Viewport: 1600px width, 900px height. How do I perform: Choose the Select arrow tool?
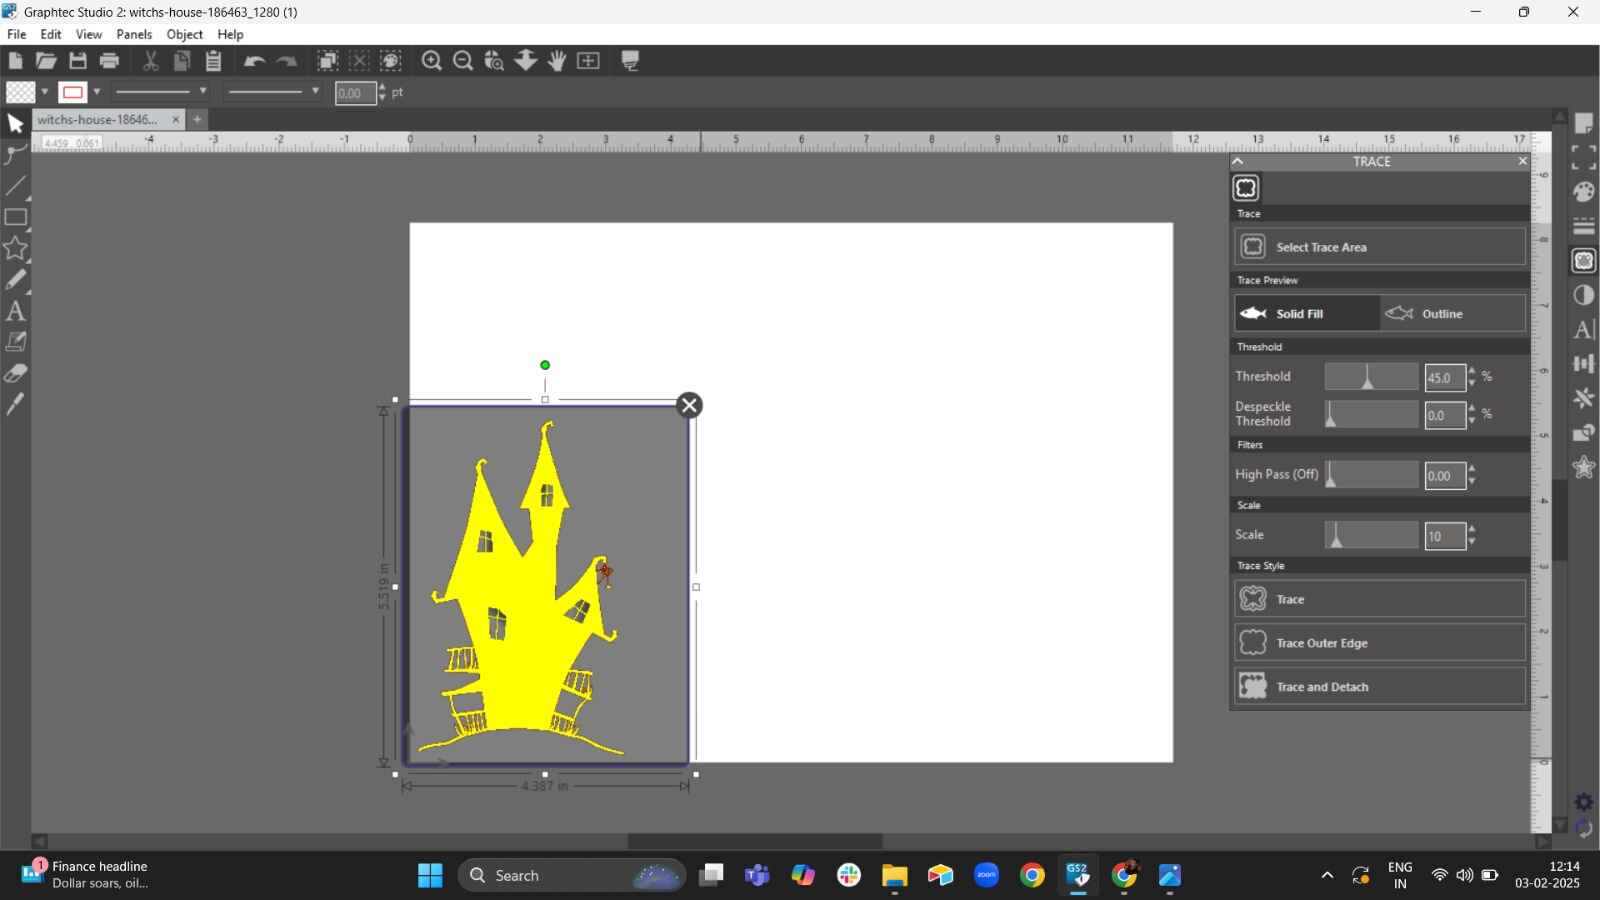tap(15, 124)
